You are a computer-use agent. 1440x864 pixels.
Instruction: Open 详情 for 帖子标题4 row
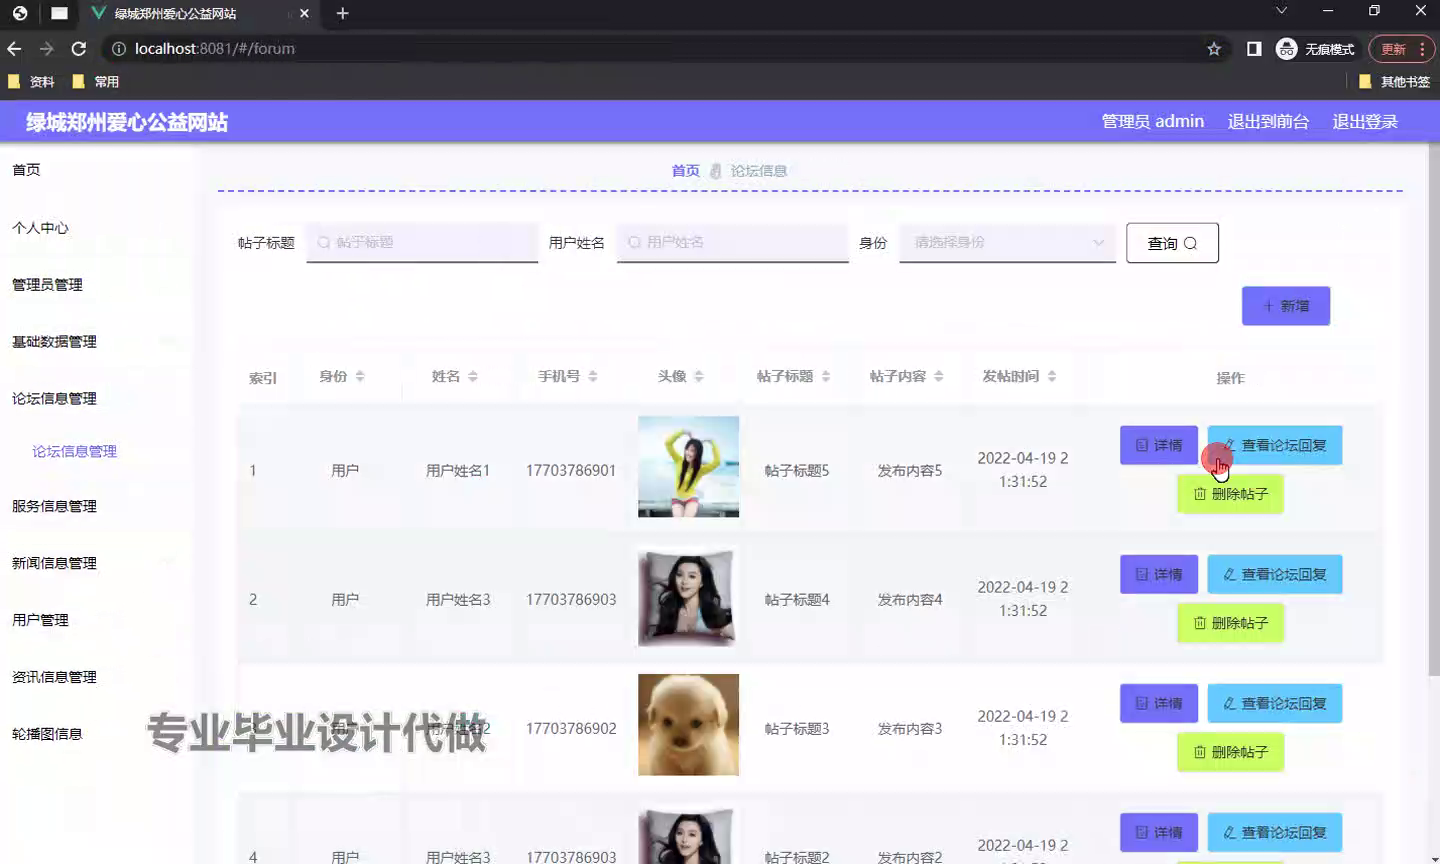[x=1159, y=574]
